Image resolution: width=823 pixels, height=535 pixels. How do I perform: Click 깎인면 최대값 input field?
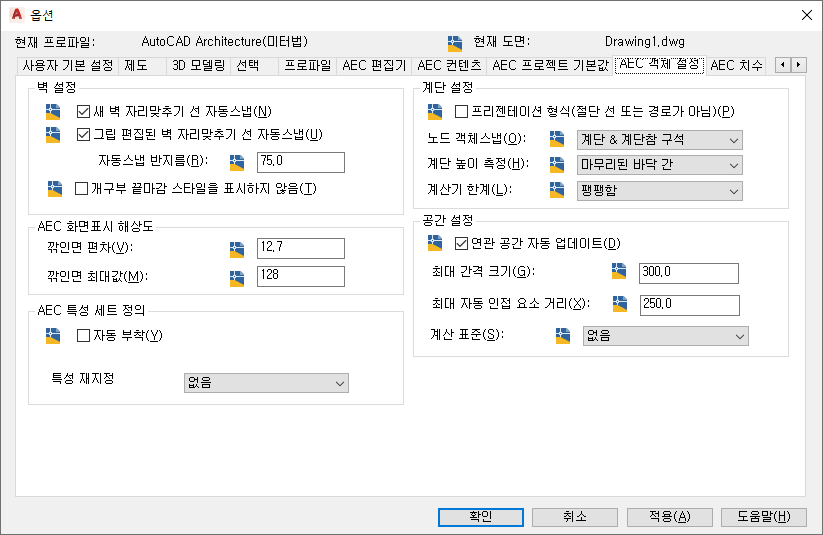point(301,276)
